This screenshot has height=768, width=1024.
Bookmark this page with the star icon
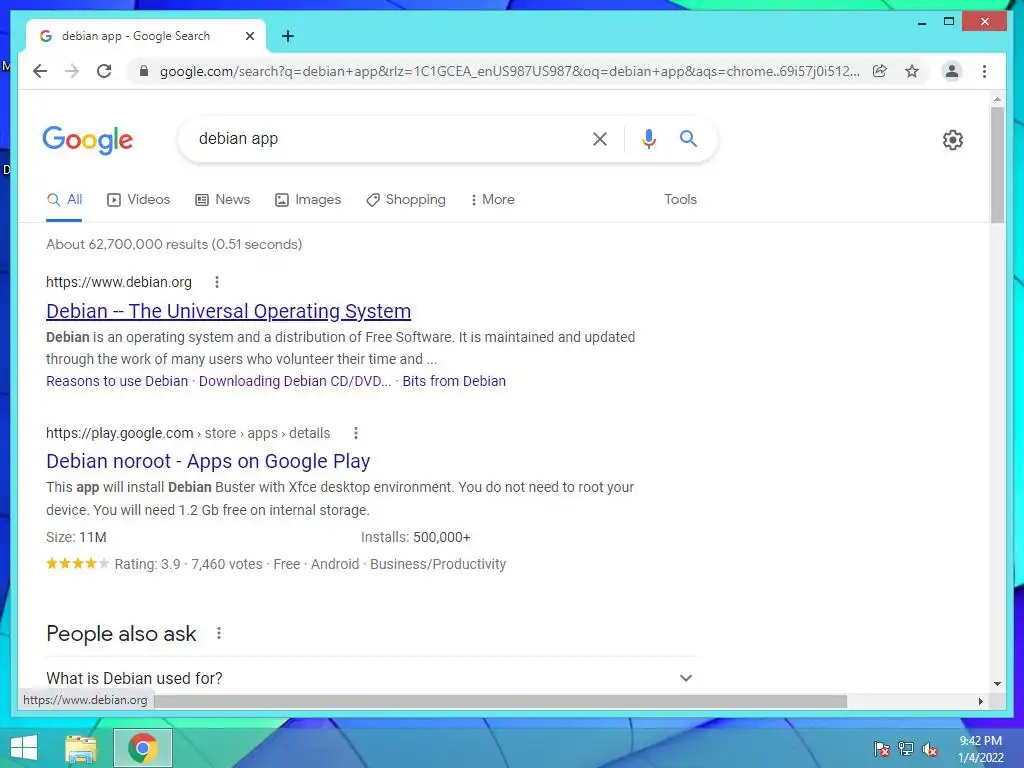(x=912, y=71)
